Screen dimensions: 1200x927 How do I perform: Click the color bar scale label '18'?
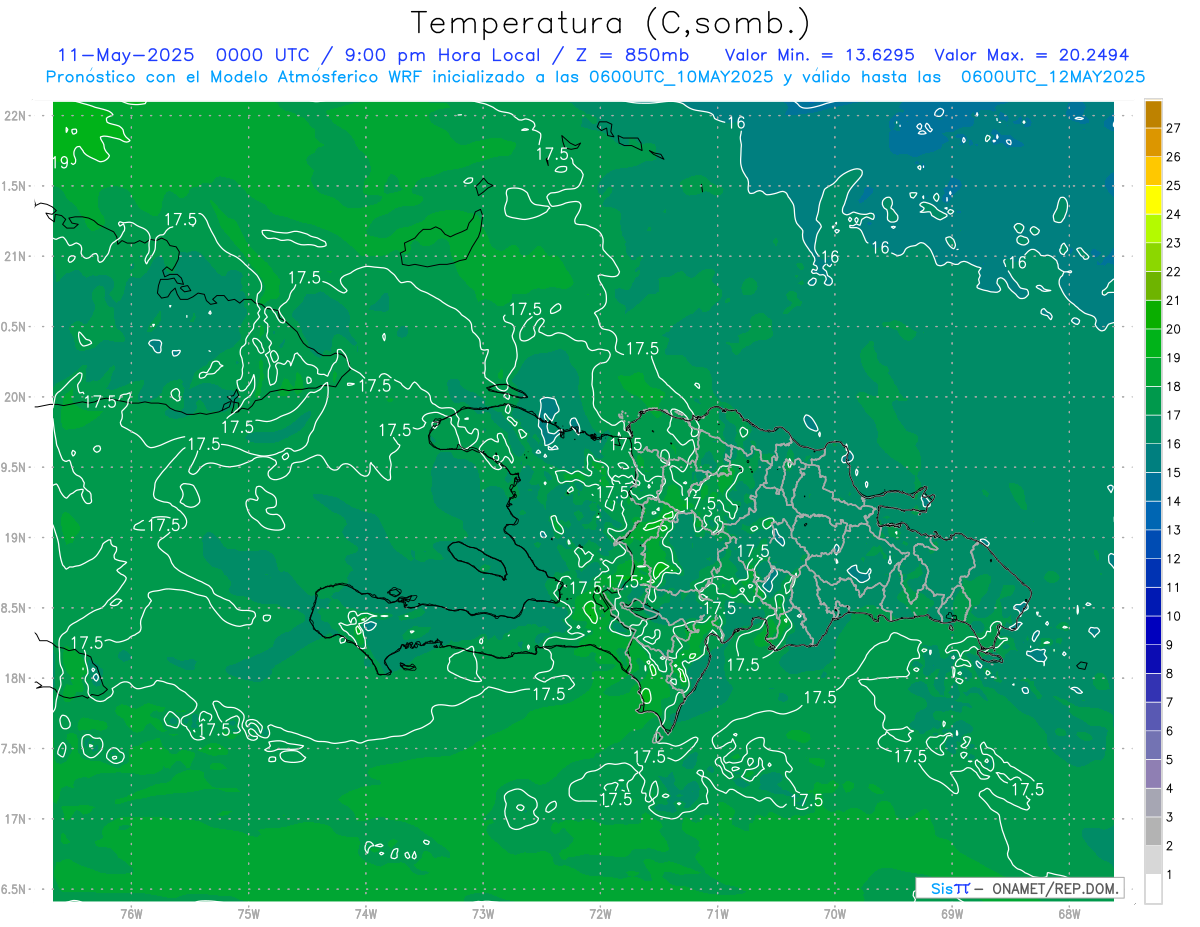coord(1174,386)
